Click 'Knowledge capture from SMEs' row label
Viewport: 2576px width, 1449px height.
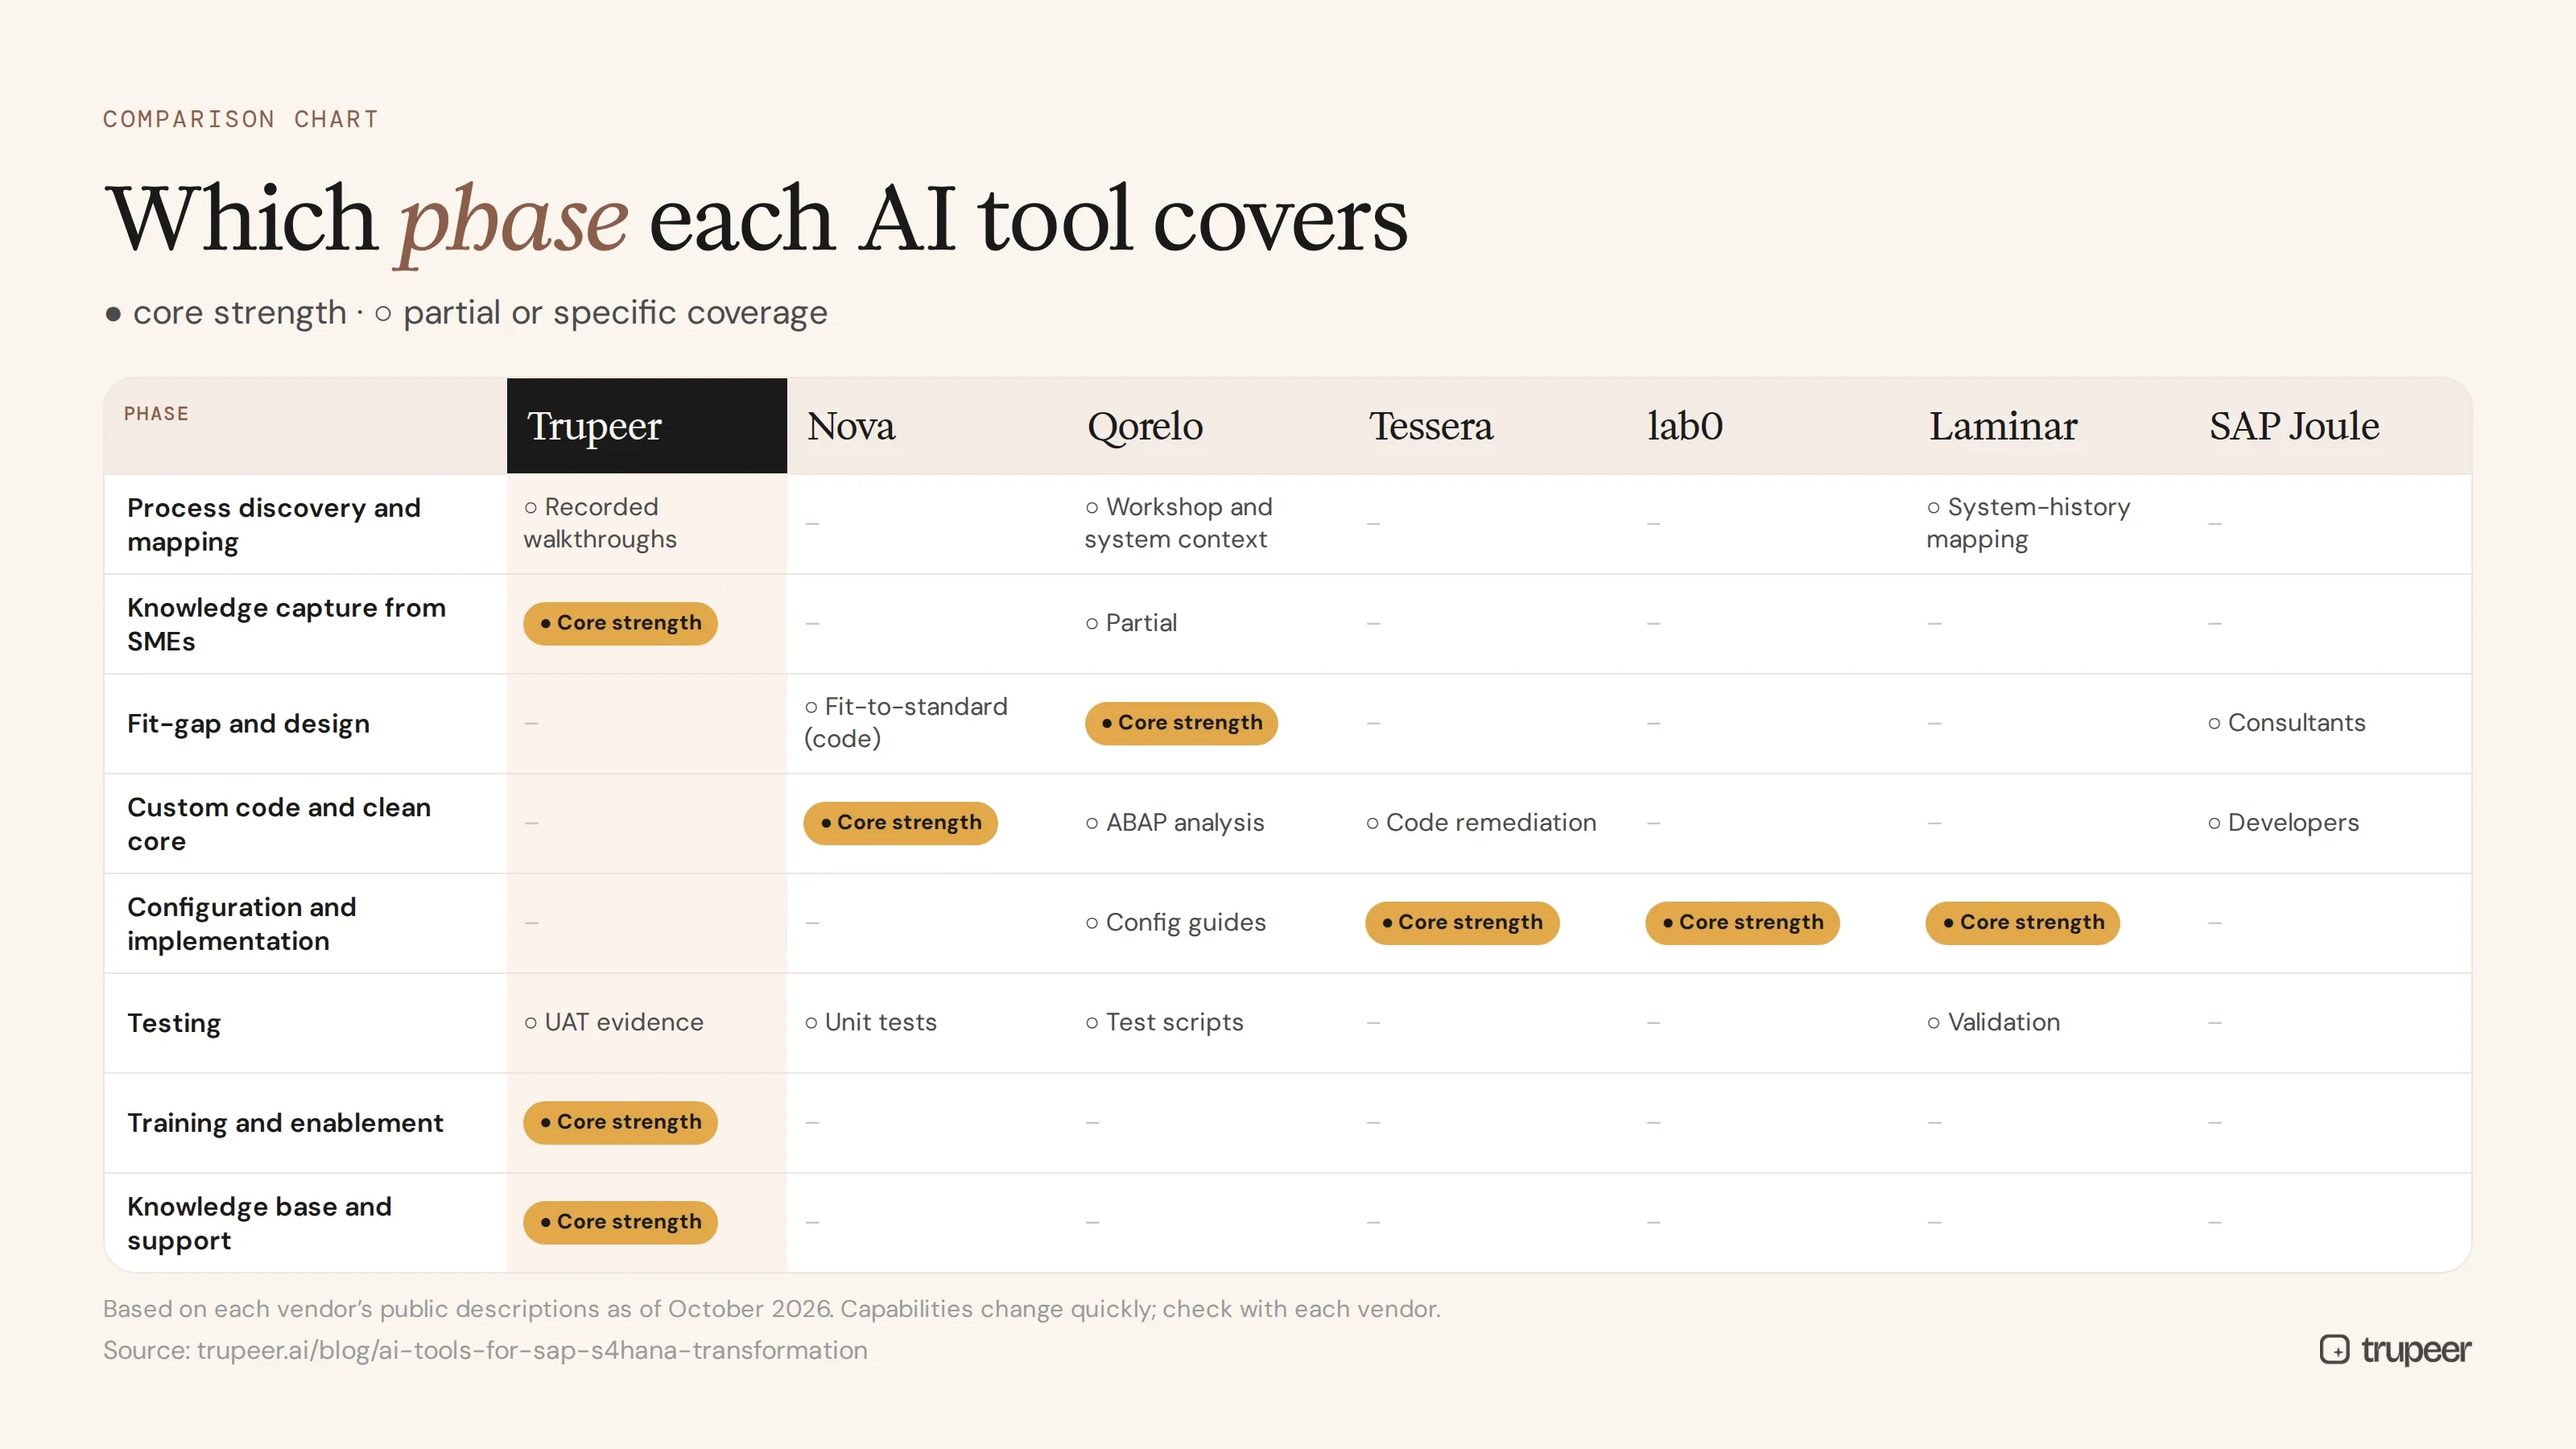(x=286, y=624)
